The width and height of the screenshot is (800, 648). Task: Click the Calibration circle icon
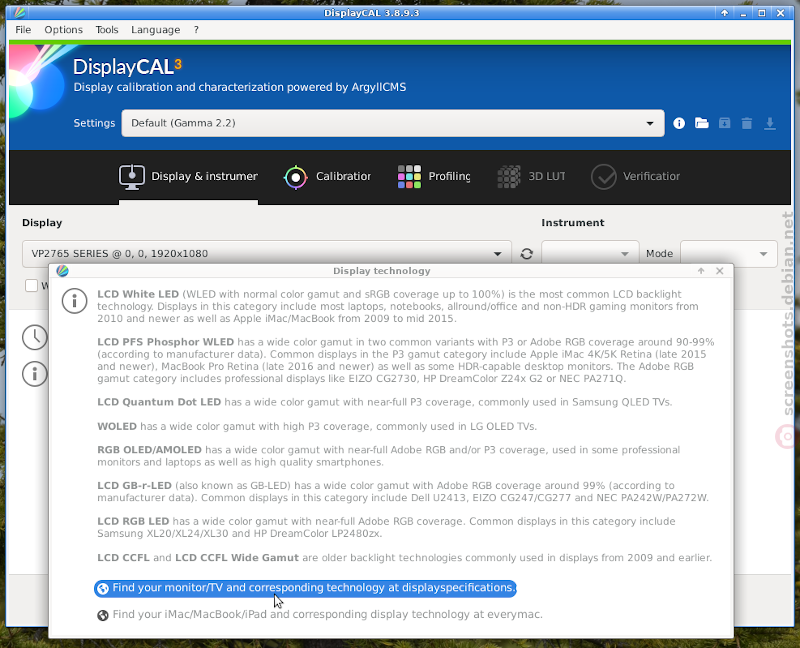tap(295, 178)
